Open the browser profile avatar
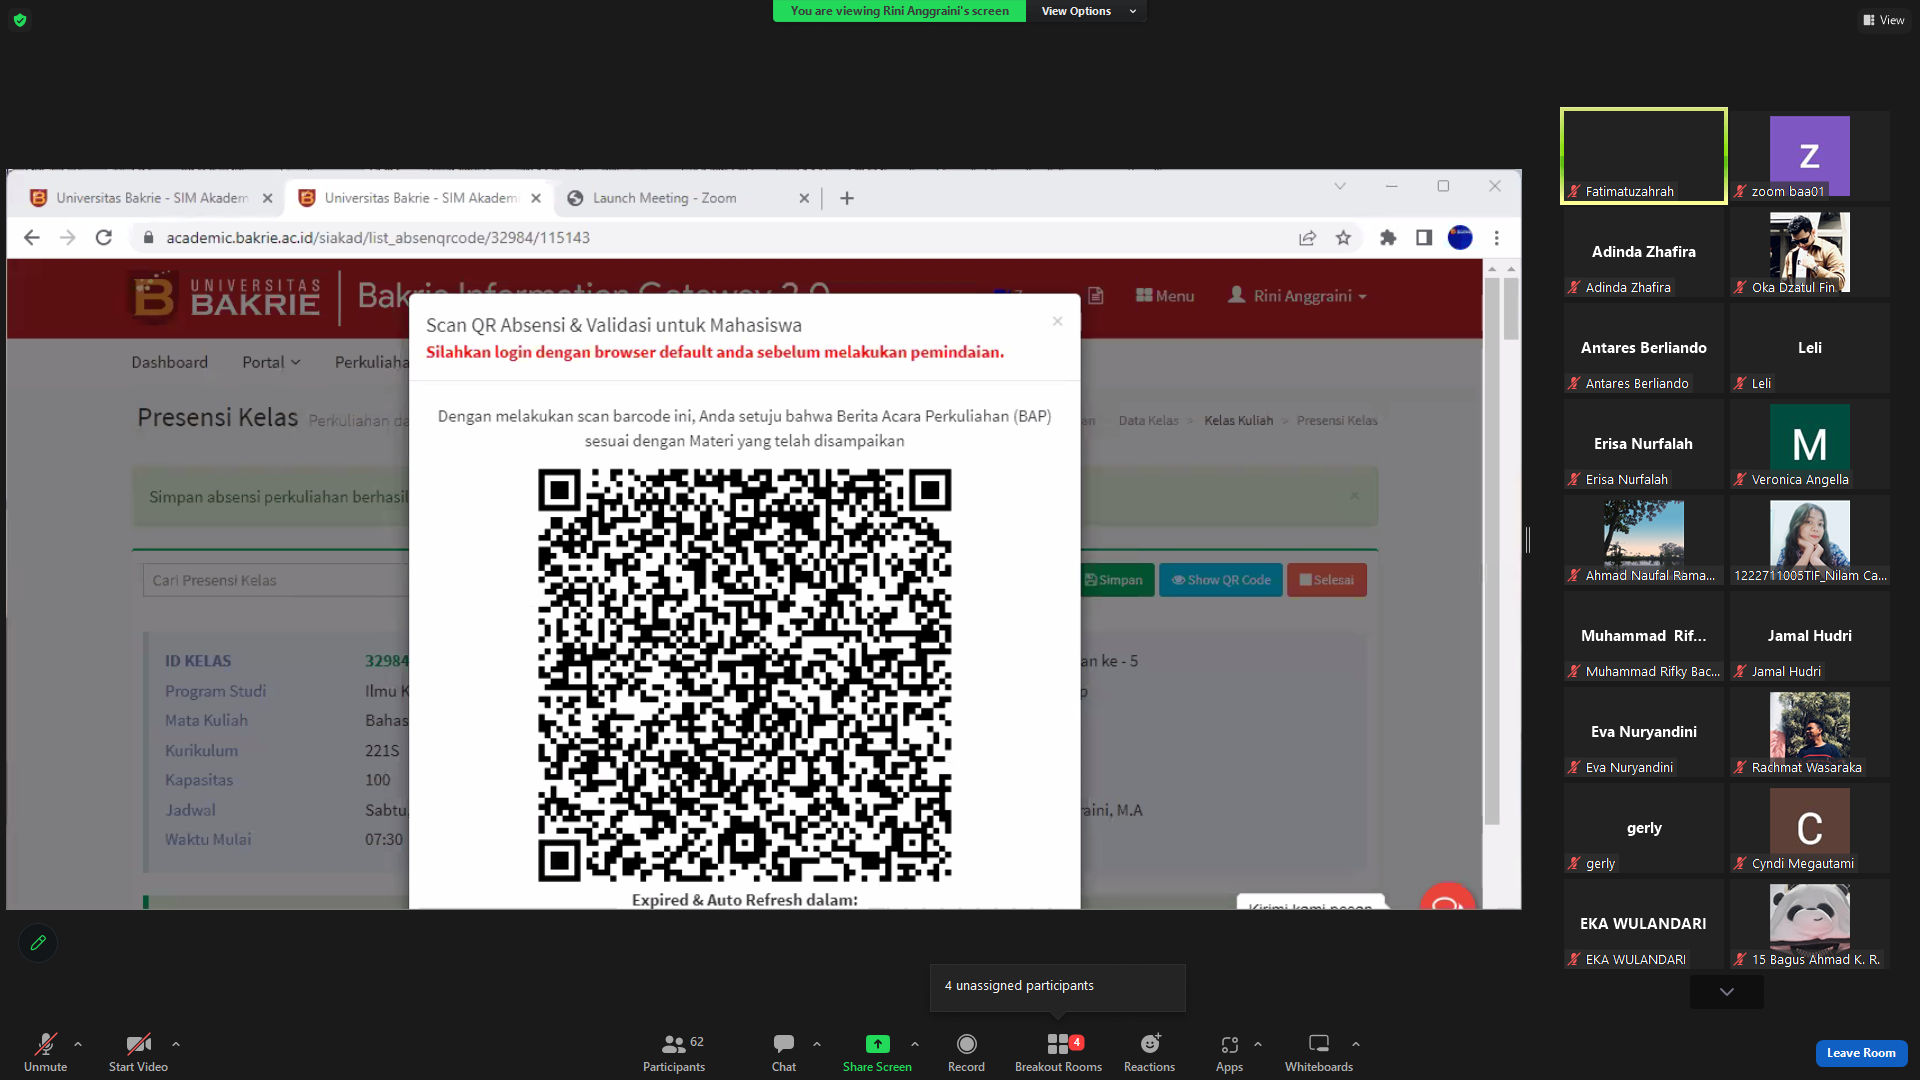The image size is (1920, 1080). click(1460, 238)
